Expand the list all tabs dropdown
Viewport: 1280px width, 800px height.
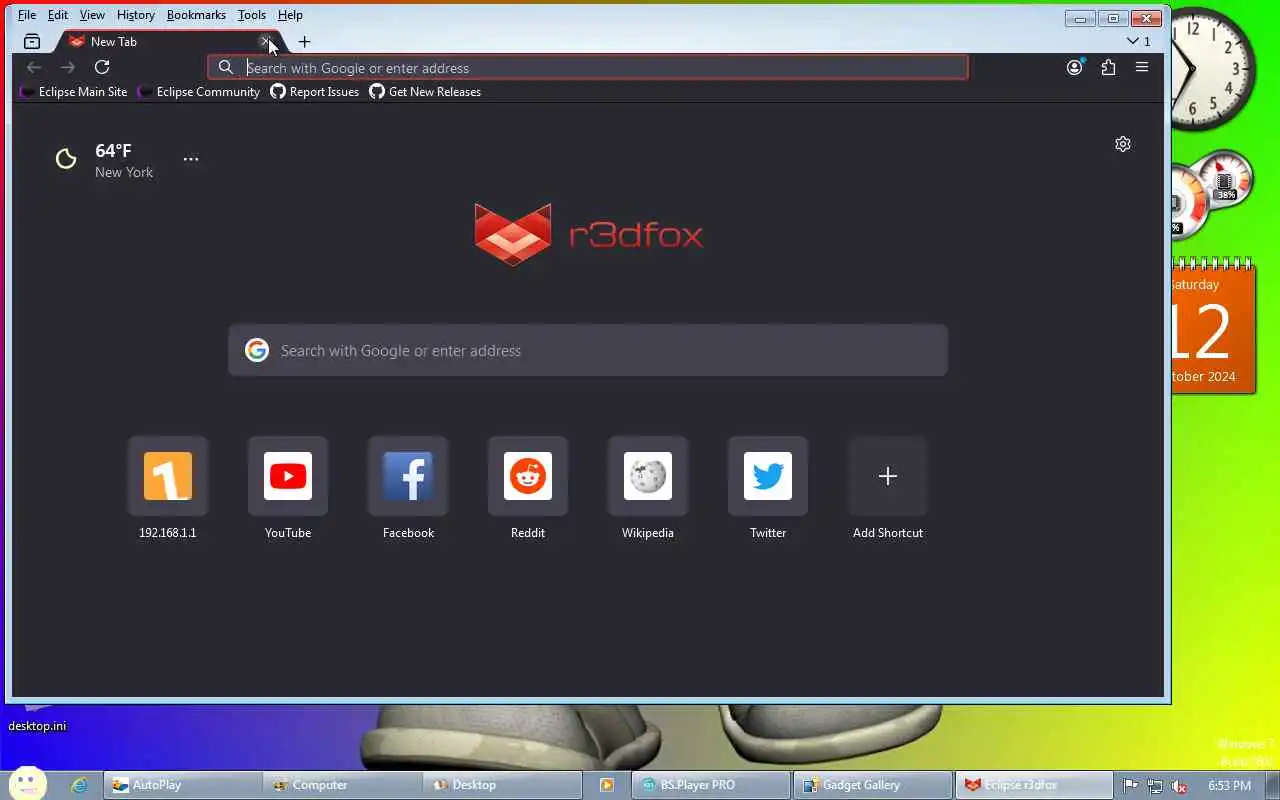1138,42
